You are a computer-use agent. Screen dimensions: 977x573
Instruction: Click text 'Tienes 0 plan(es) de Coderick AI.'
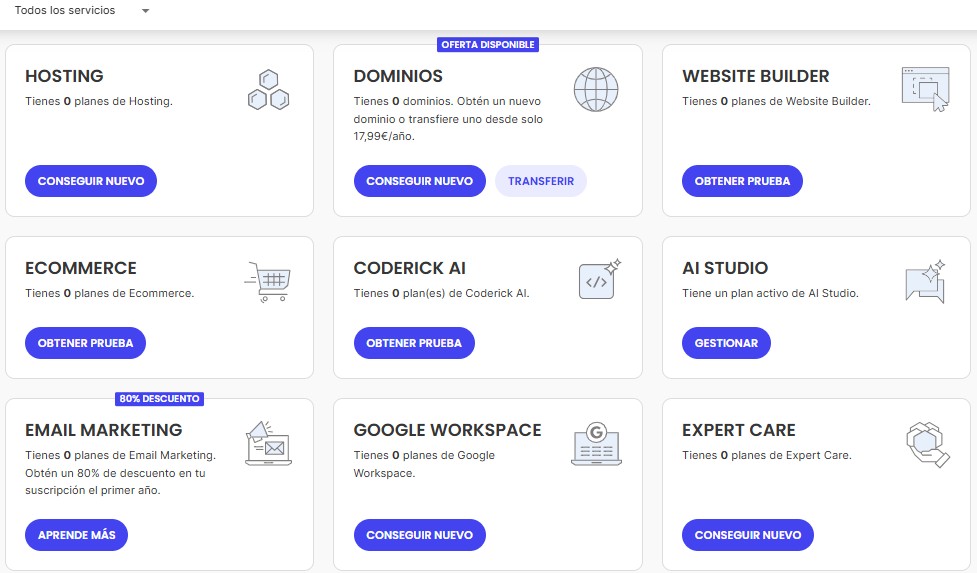tap(442, 293)
